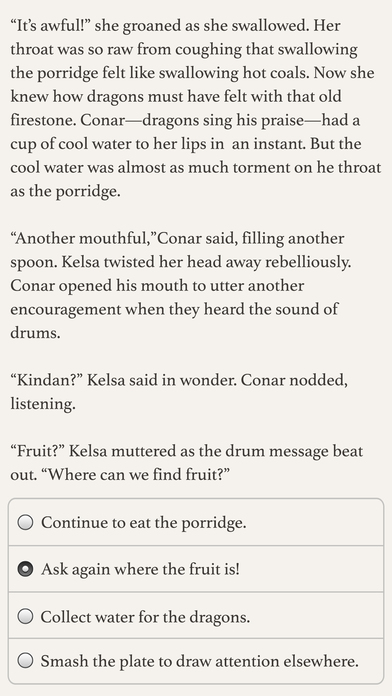Click the word "drums." ending the second paragraph
Screen dimensions: 392x696
click(x=35, y=333)
